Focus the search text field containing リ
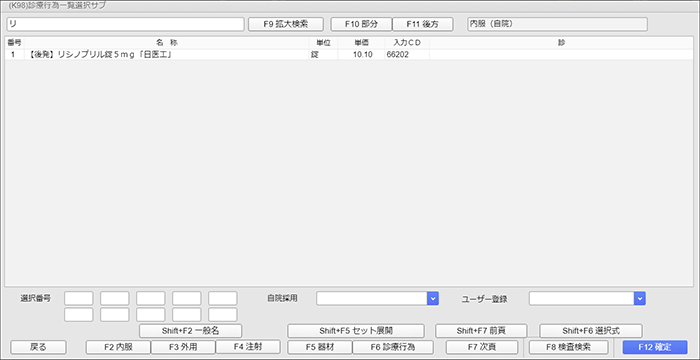700x360 pixels. [125, 24]
